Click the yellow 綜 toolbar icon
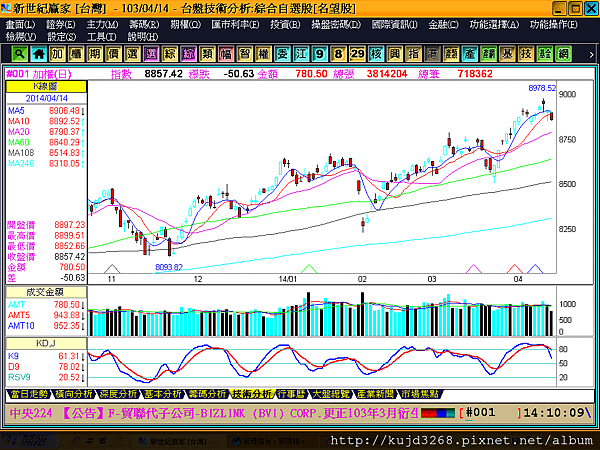600x450 pixels. point(170,54)
